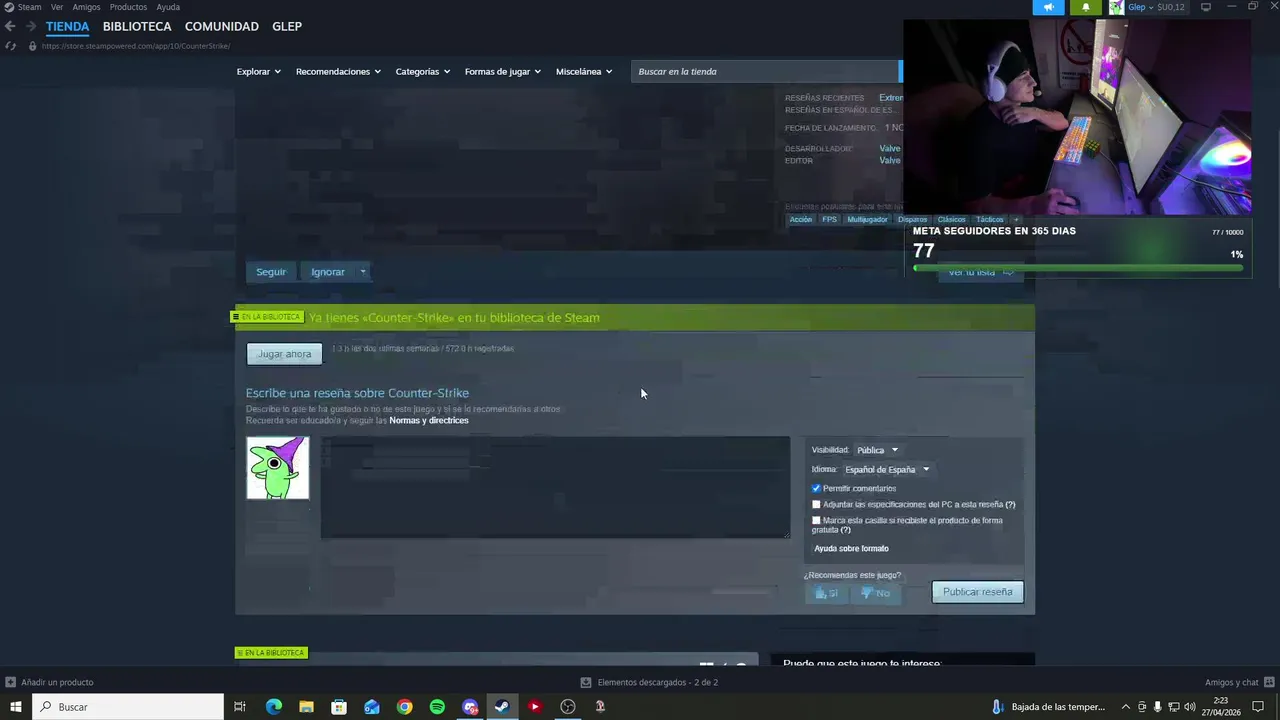The height and width of the screenshot is (720, 1280).
Task: Enable Adjuntar las especificaciones del PC checkbox
Action: pos(816,504)
